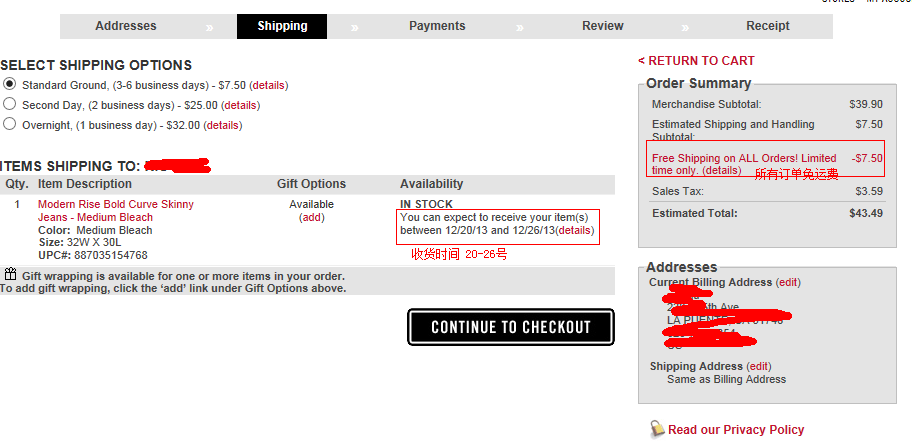The width and height of the screenshot is (912, 445).
Task: Select Overnight shipping radio button
Action: [9, 124]
